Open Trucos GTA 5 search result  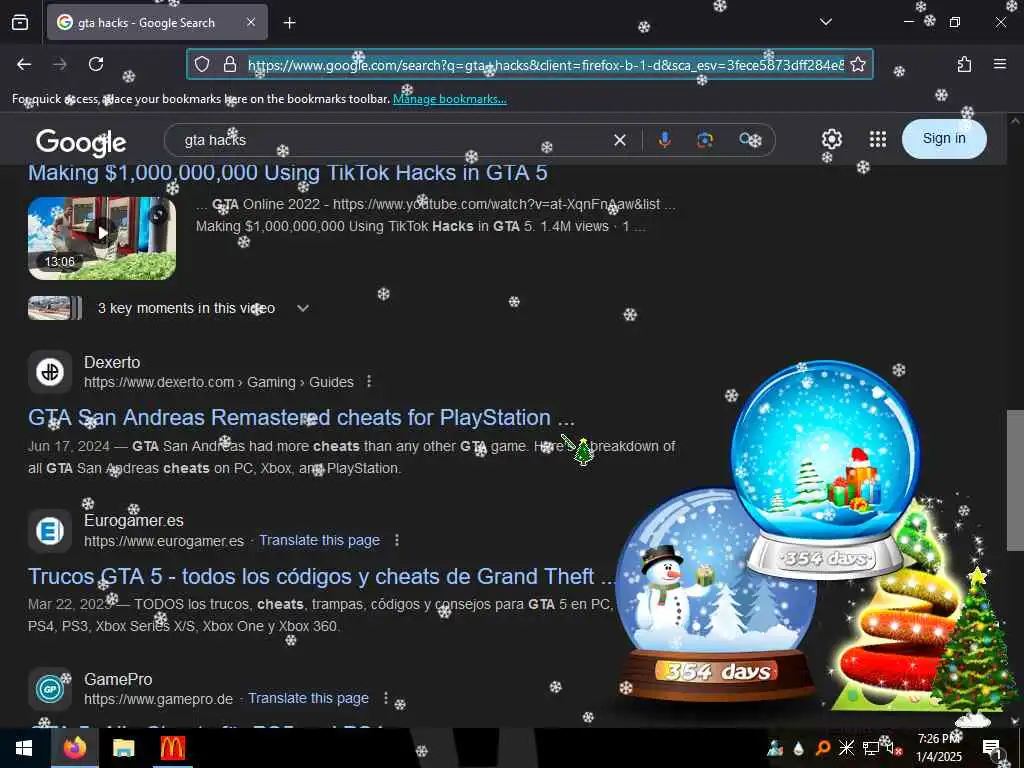click(321, 577)
